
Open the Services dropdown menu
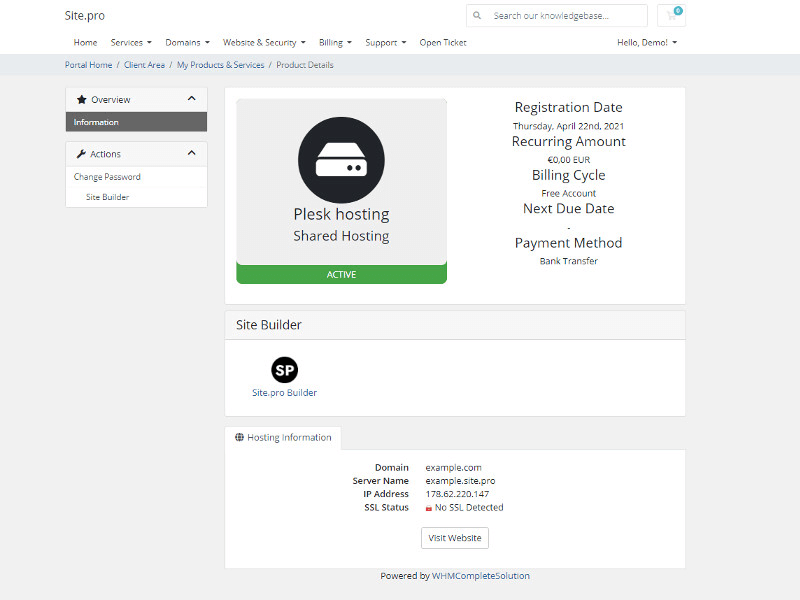(x=131, y=42)
